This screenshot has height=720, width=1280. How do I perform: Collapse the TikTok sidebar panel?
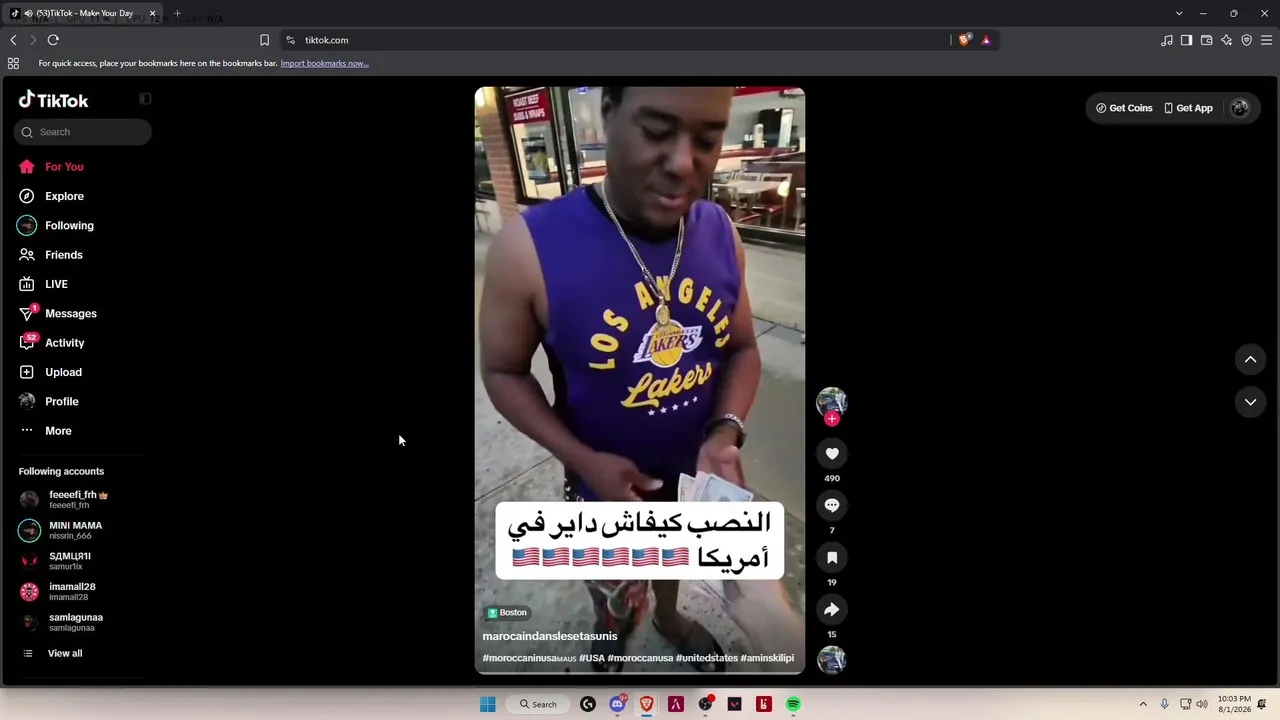[x=145, y=99]
